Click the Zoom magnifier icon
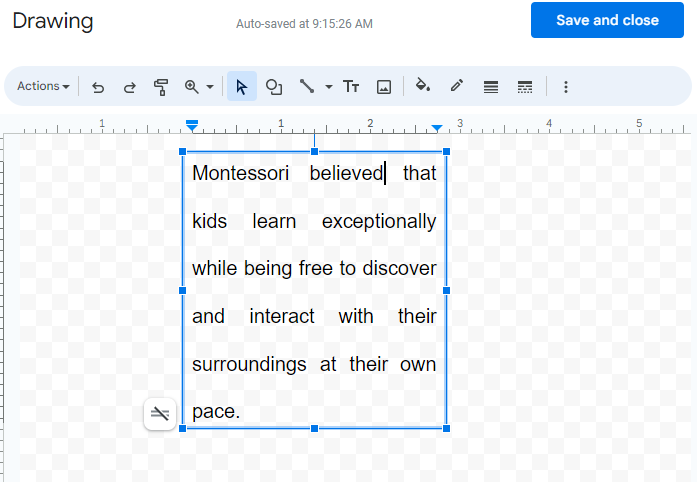The height and width of the screenshot is (482, 697). point(192,87)
